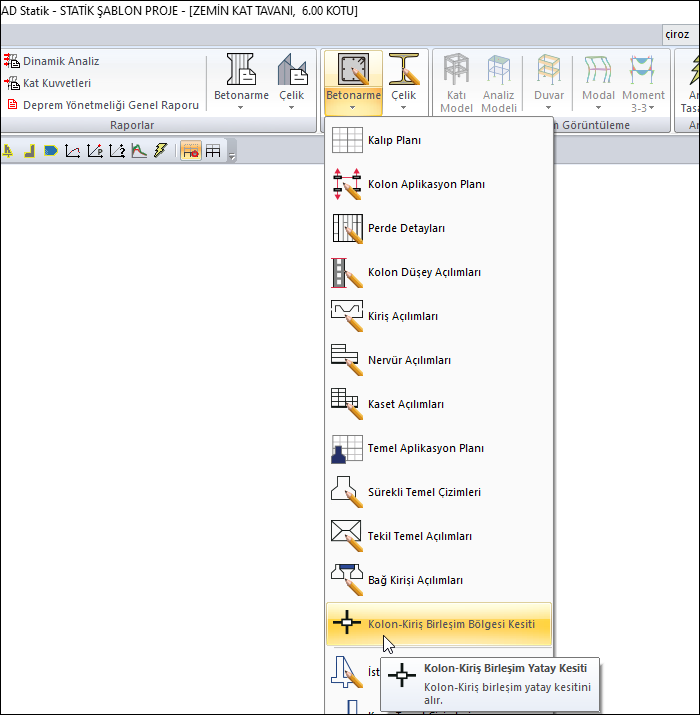Click Kolon Düşey Açılımları icon
700x715 pixels.
(347, 272)
